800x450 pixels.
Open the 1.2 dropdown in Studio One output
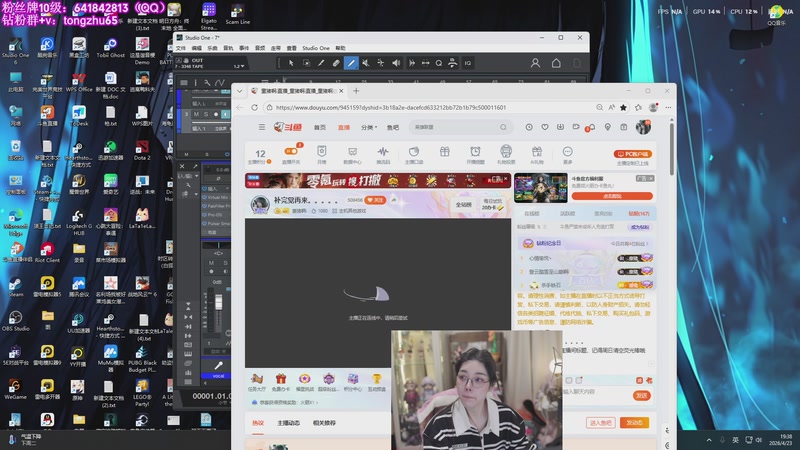click(x=238, y=66)
